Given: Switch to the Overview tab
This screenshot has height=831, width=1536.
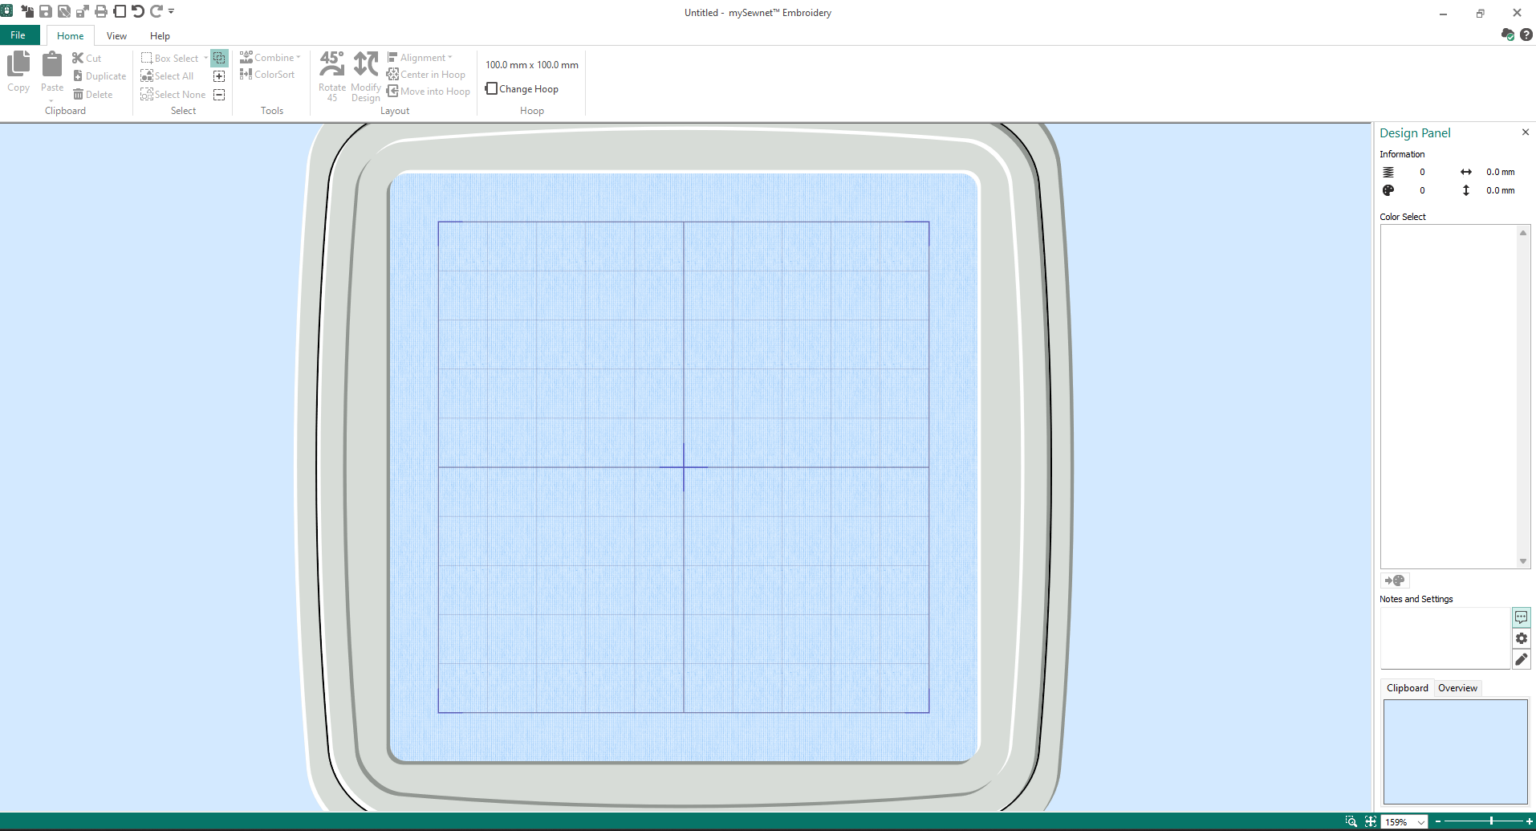Looking at the screenshot, I should [1457, 687].
